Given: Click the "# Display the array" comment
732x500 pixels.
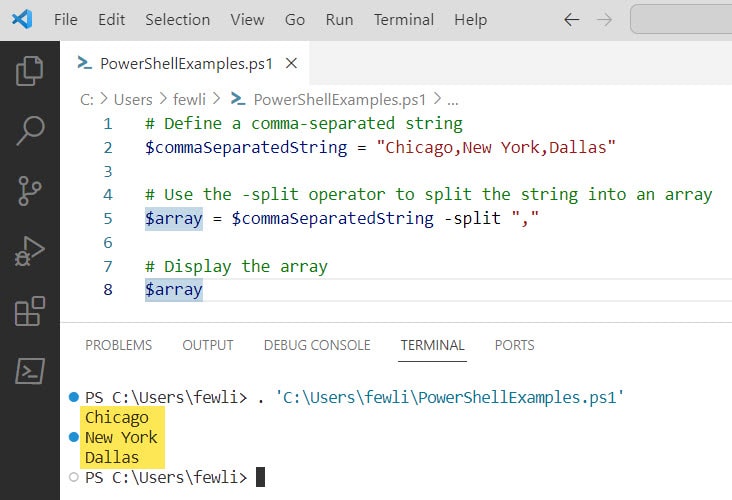Looking at the screenshot, I should [236, 267].
